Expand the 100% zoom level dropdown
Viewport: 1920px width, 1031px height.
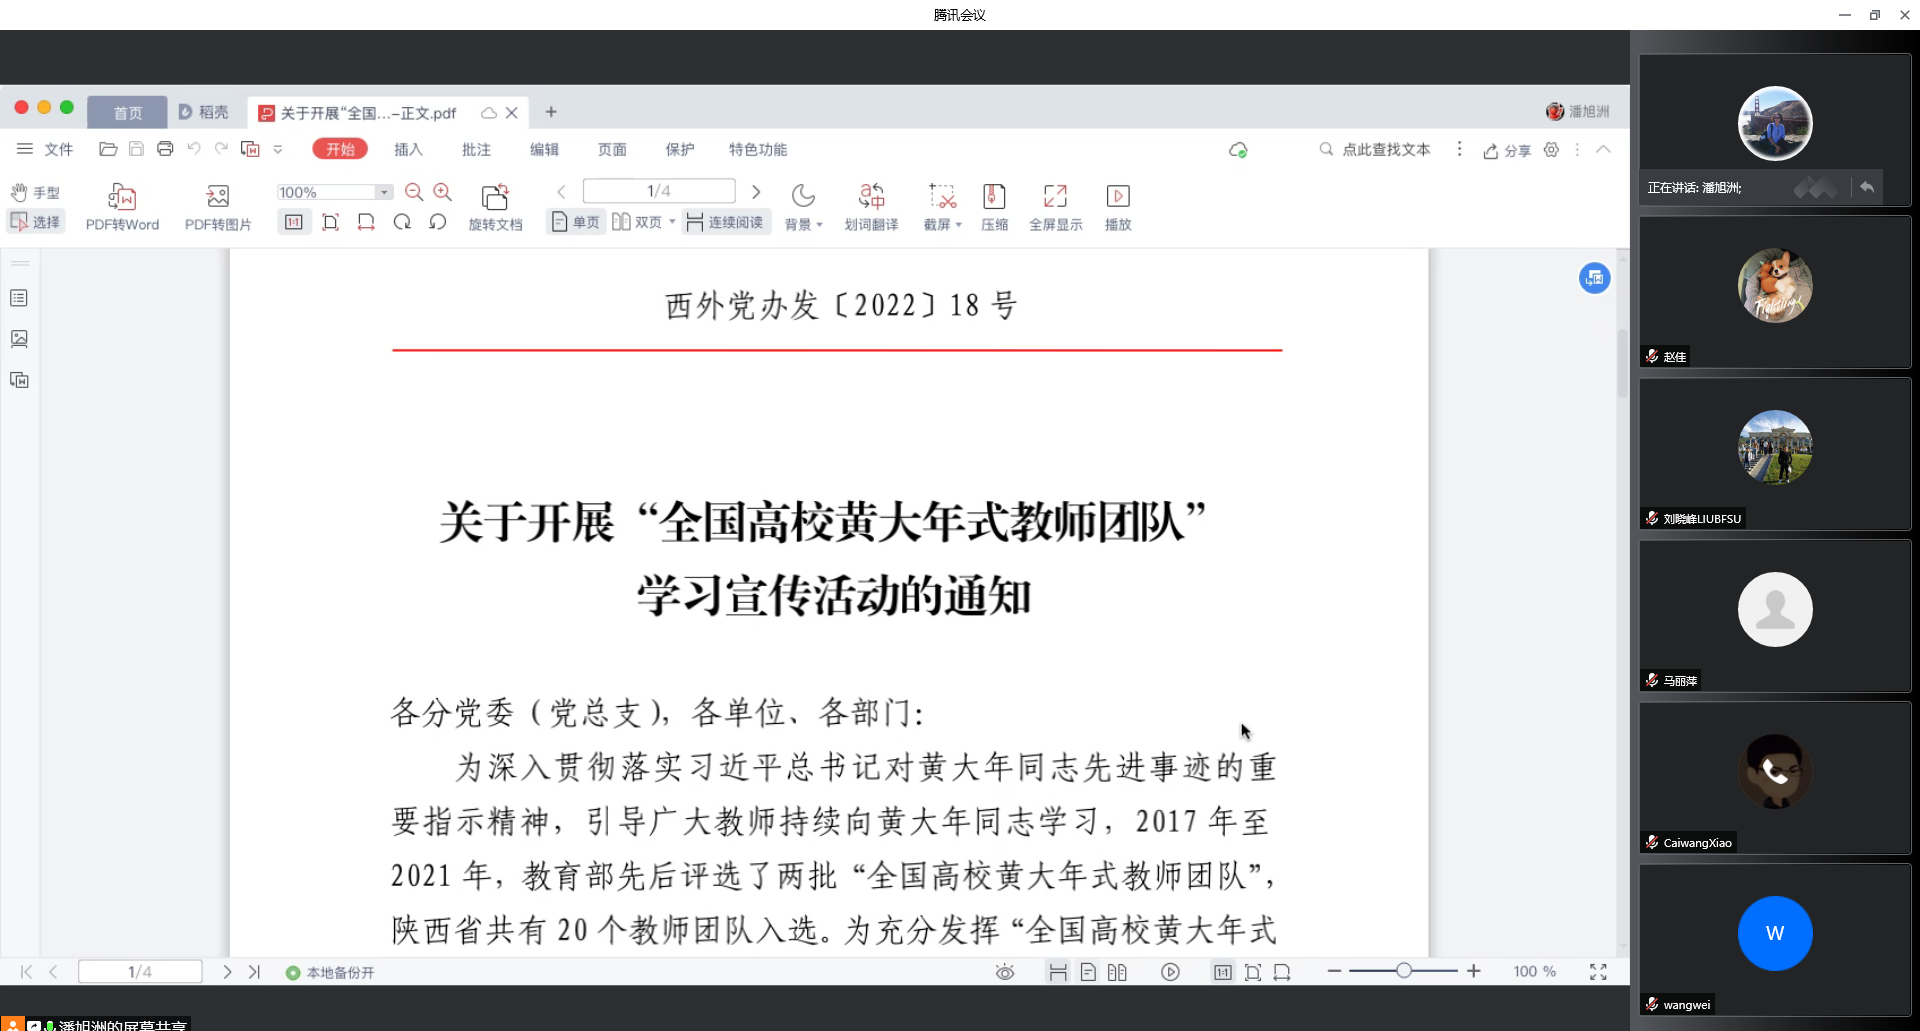coord(384,192)
